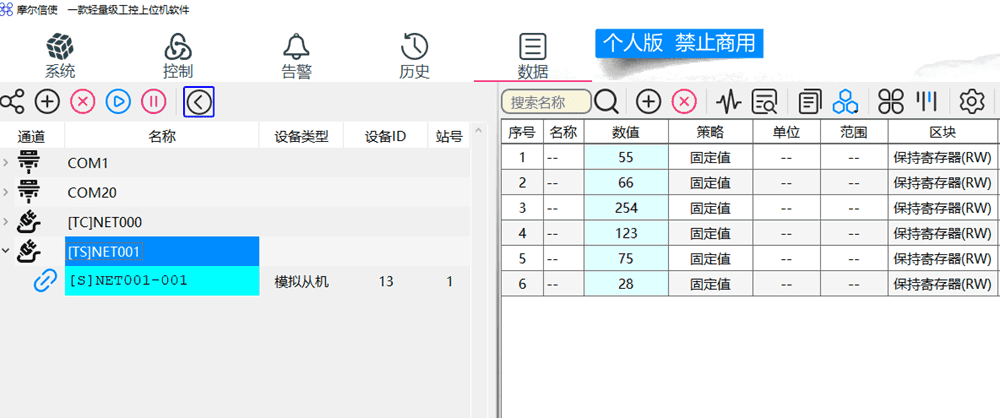
Task: Open the waveform chart icon
Action: tap(729, 101)
